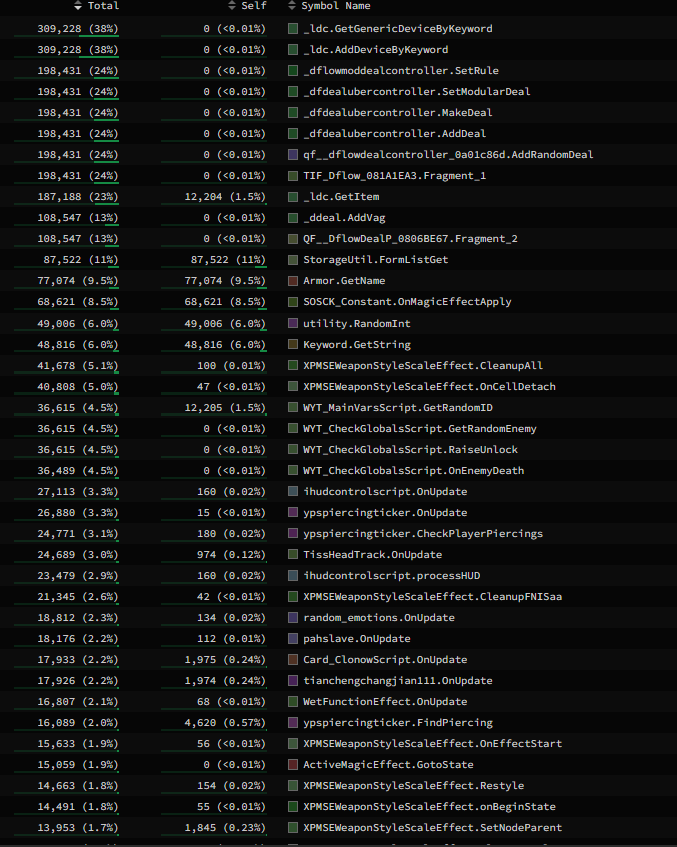Click color swatch beside _ldc.AddDeviceByKeyword
677x847 pixels.
[293, 50]
